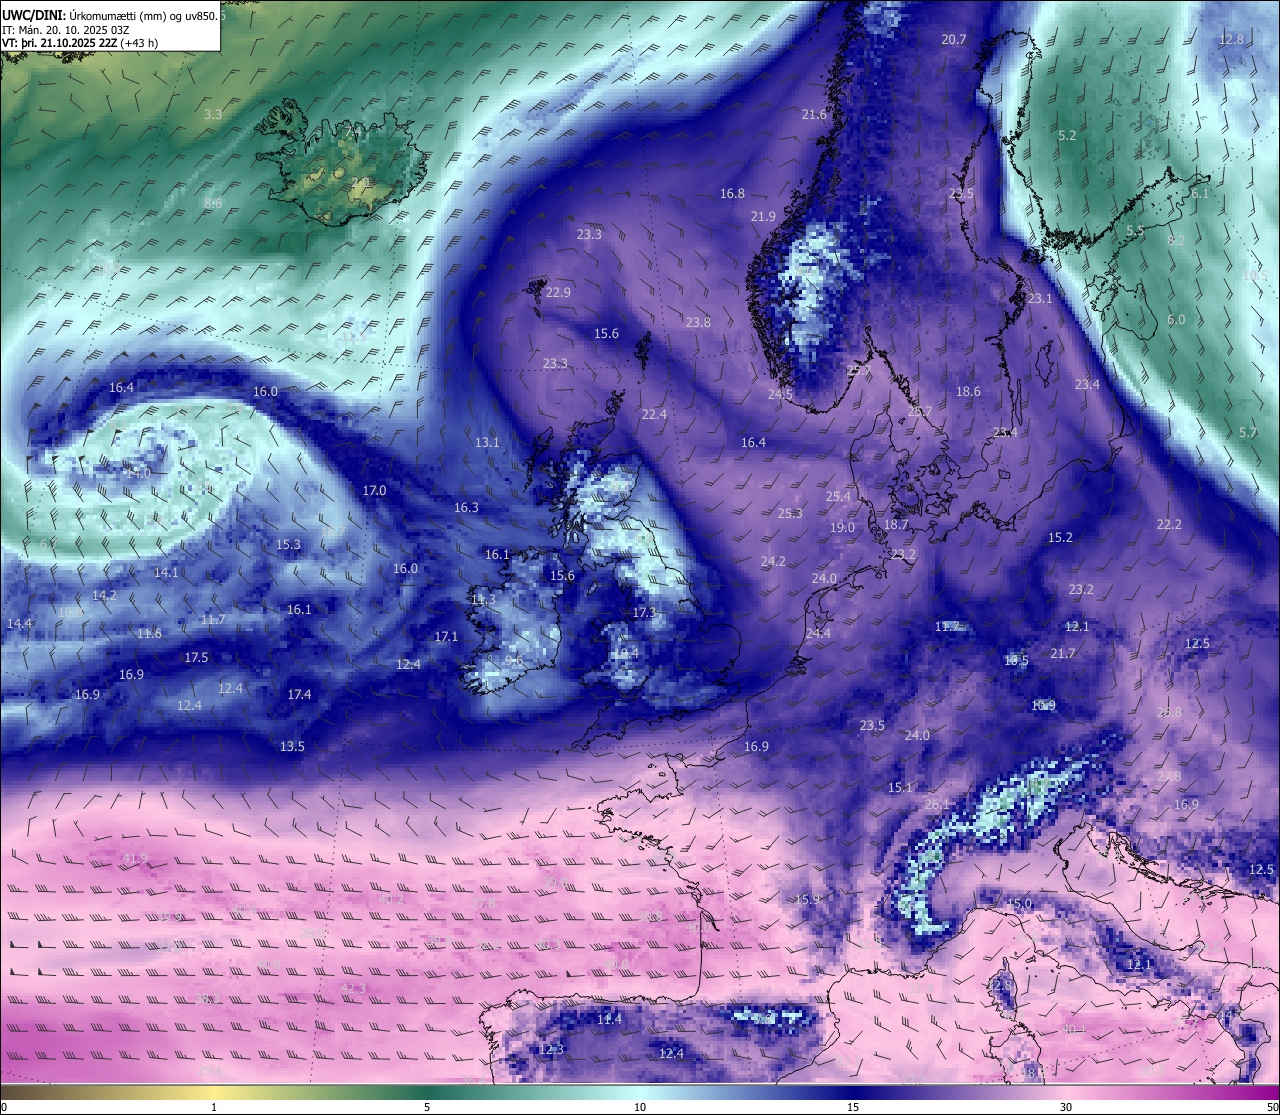Click the 10 tick label on color scale

640,1107
